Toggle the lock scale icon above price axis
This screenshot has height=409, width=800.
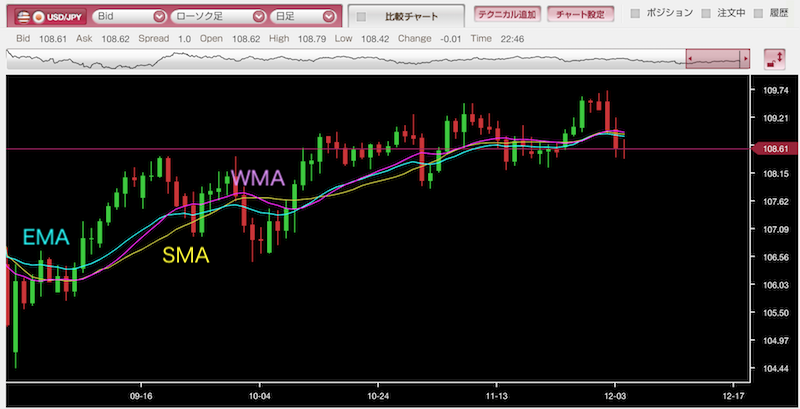(773, 59)
